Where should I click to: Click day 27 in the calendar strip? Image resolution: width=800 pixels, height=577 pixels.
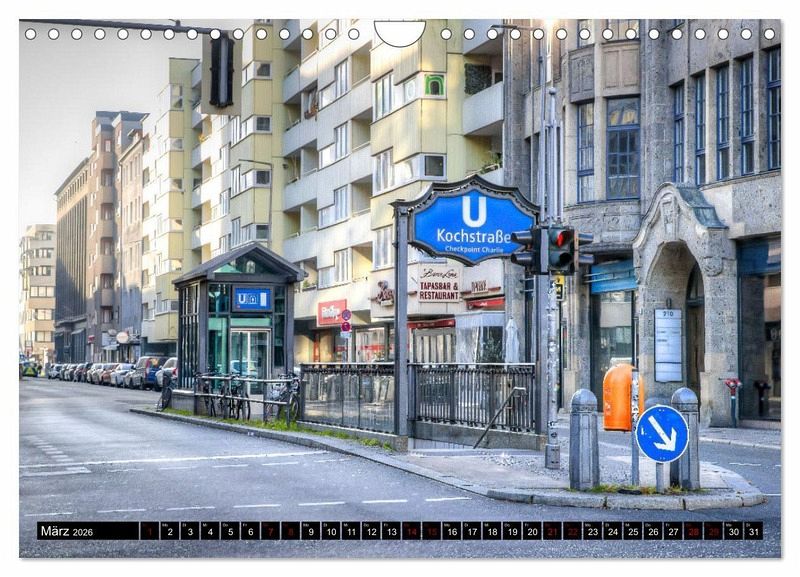[x=673, y=531]
